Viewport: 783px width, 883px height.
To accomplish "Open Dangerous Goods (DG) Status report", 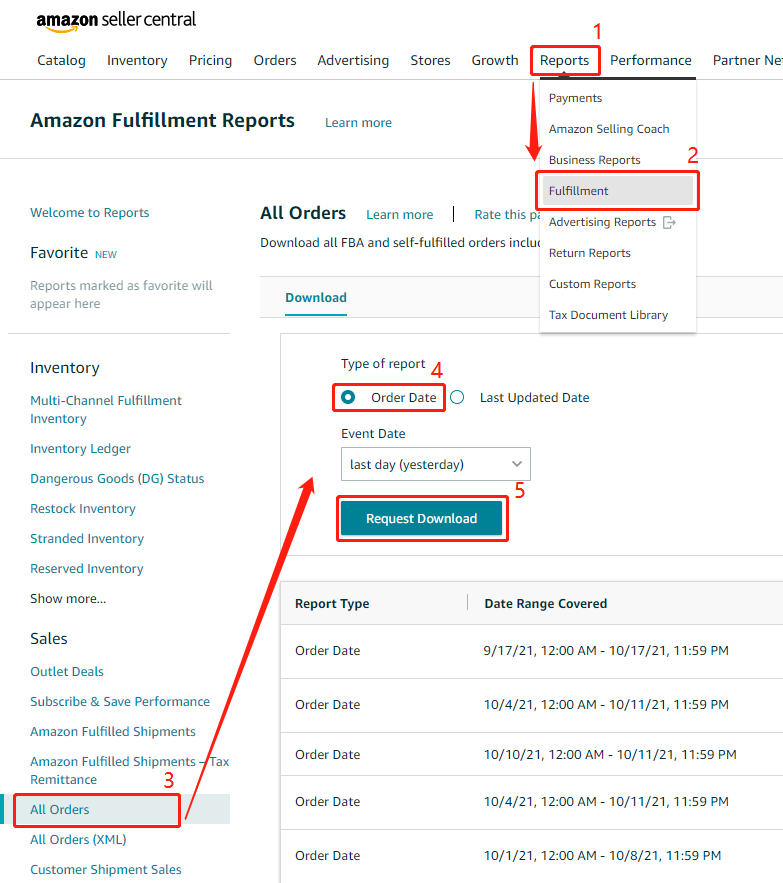I will (117, 478).
